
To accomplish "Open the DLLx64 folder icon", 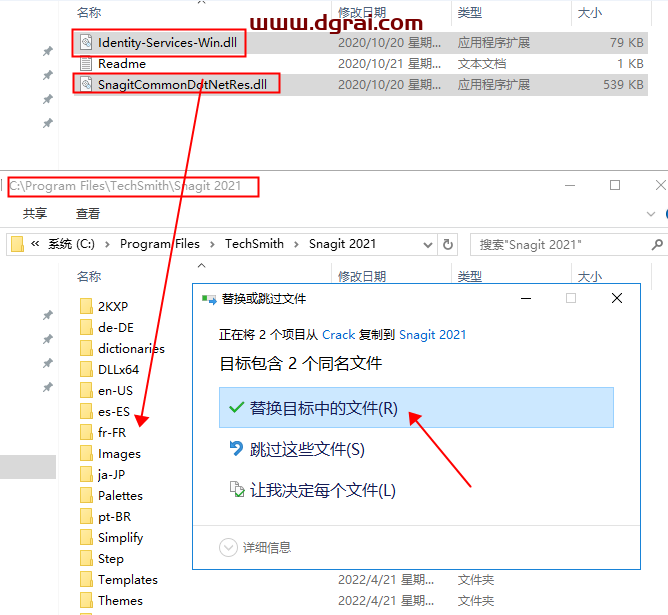I will (x=86, y=369).
